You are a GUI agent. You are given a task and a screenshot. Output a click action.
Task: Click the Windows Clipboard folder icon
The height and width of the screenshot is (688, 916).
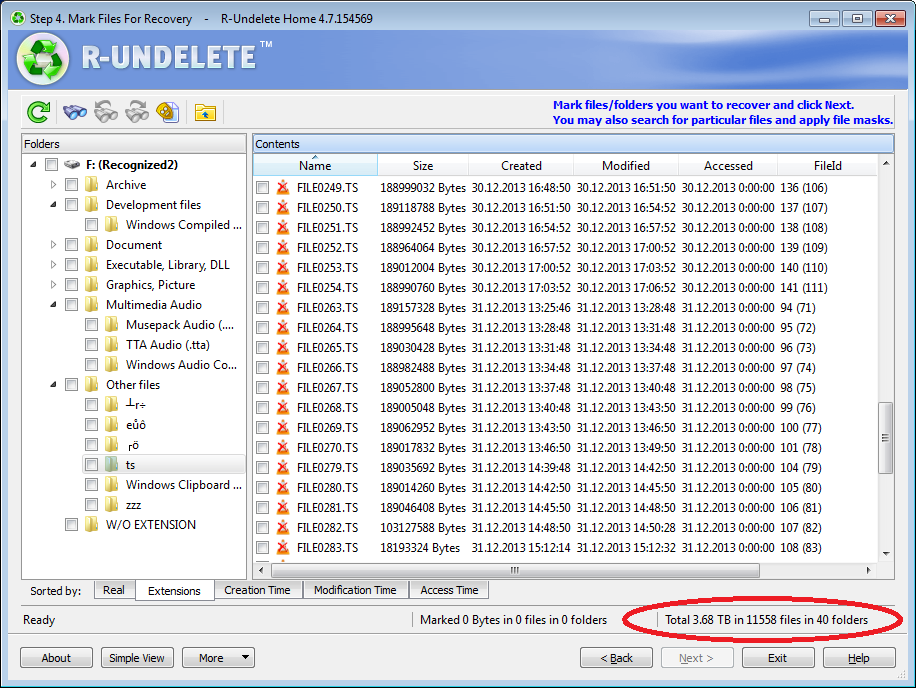click(x=112, y=485)
